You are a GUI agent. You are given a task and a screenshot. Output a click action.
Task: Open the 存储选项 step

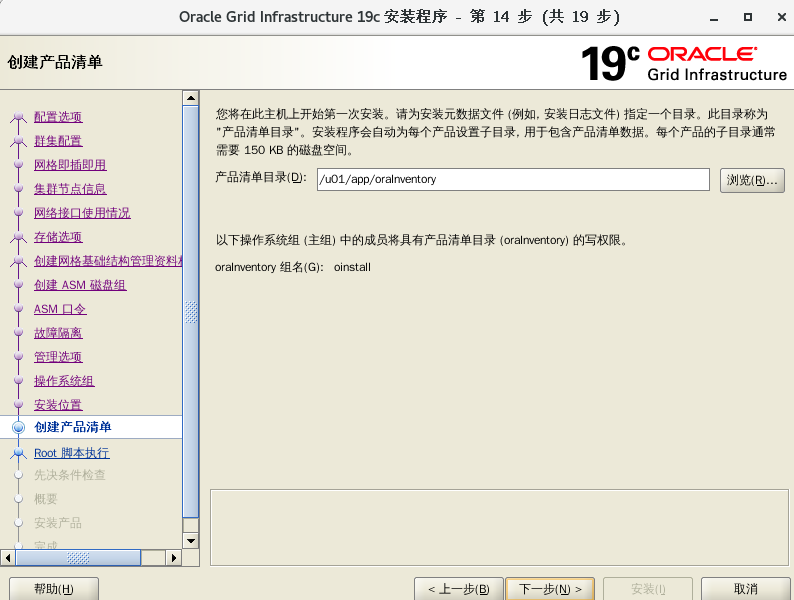(58, 237)
